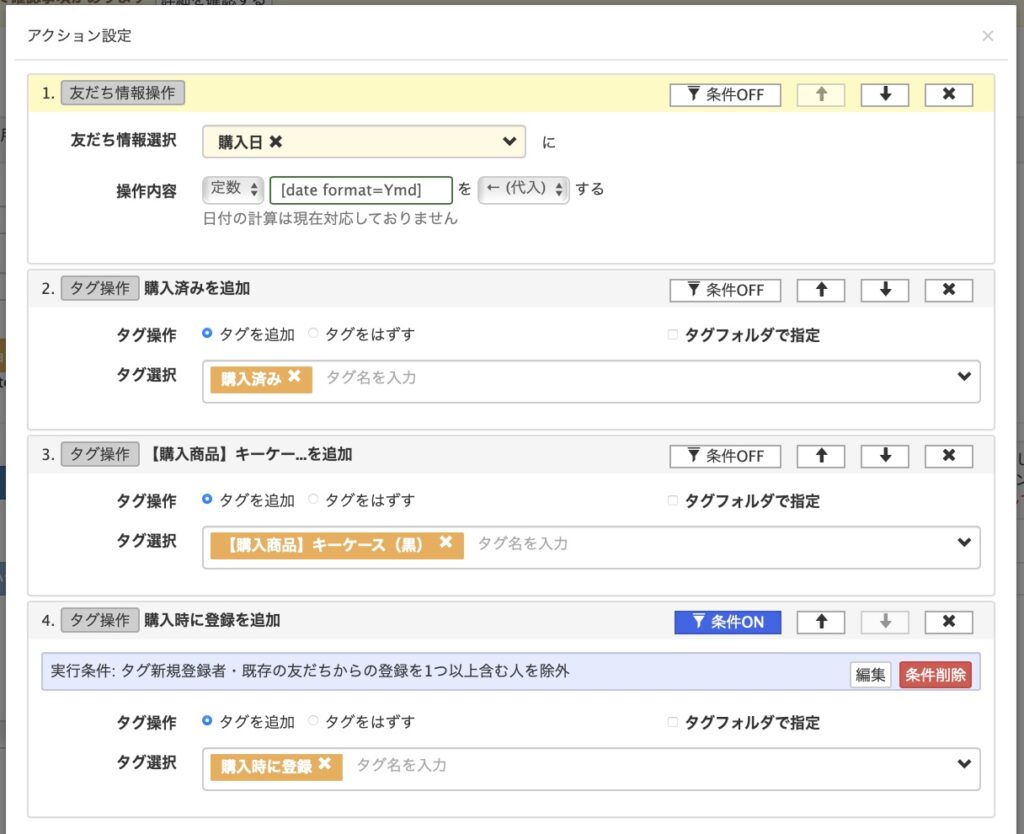Open the 友だち情報選択 dropdown

(510, 142)
